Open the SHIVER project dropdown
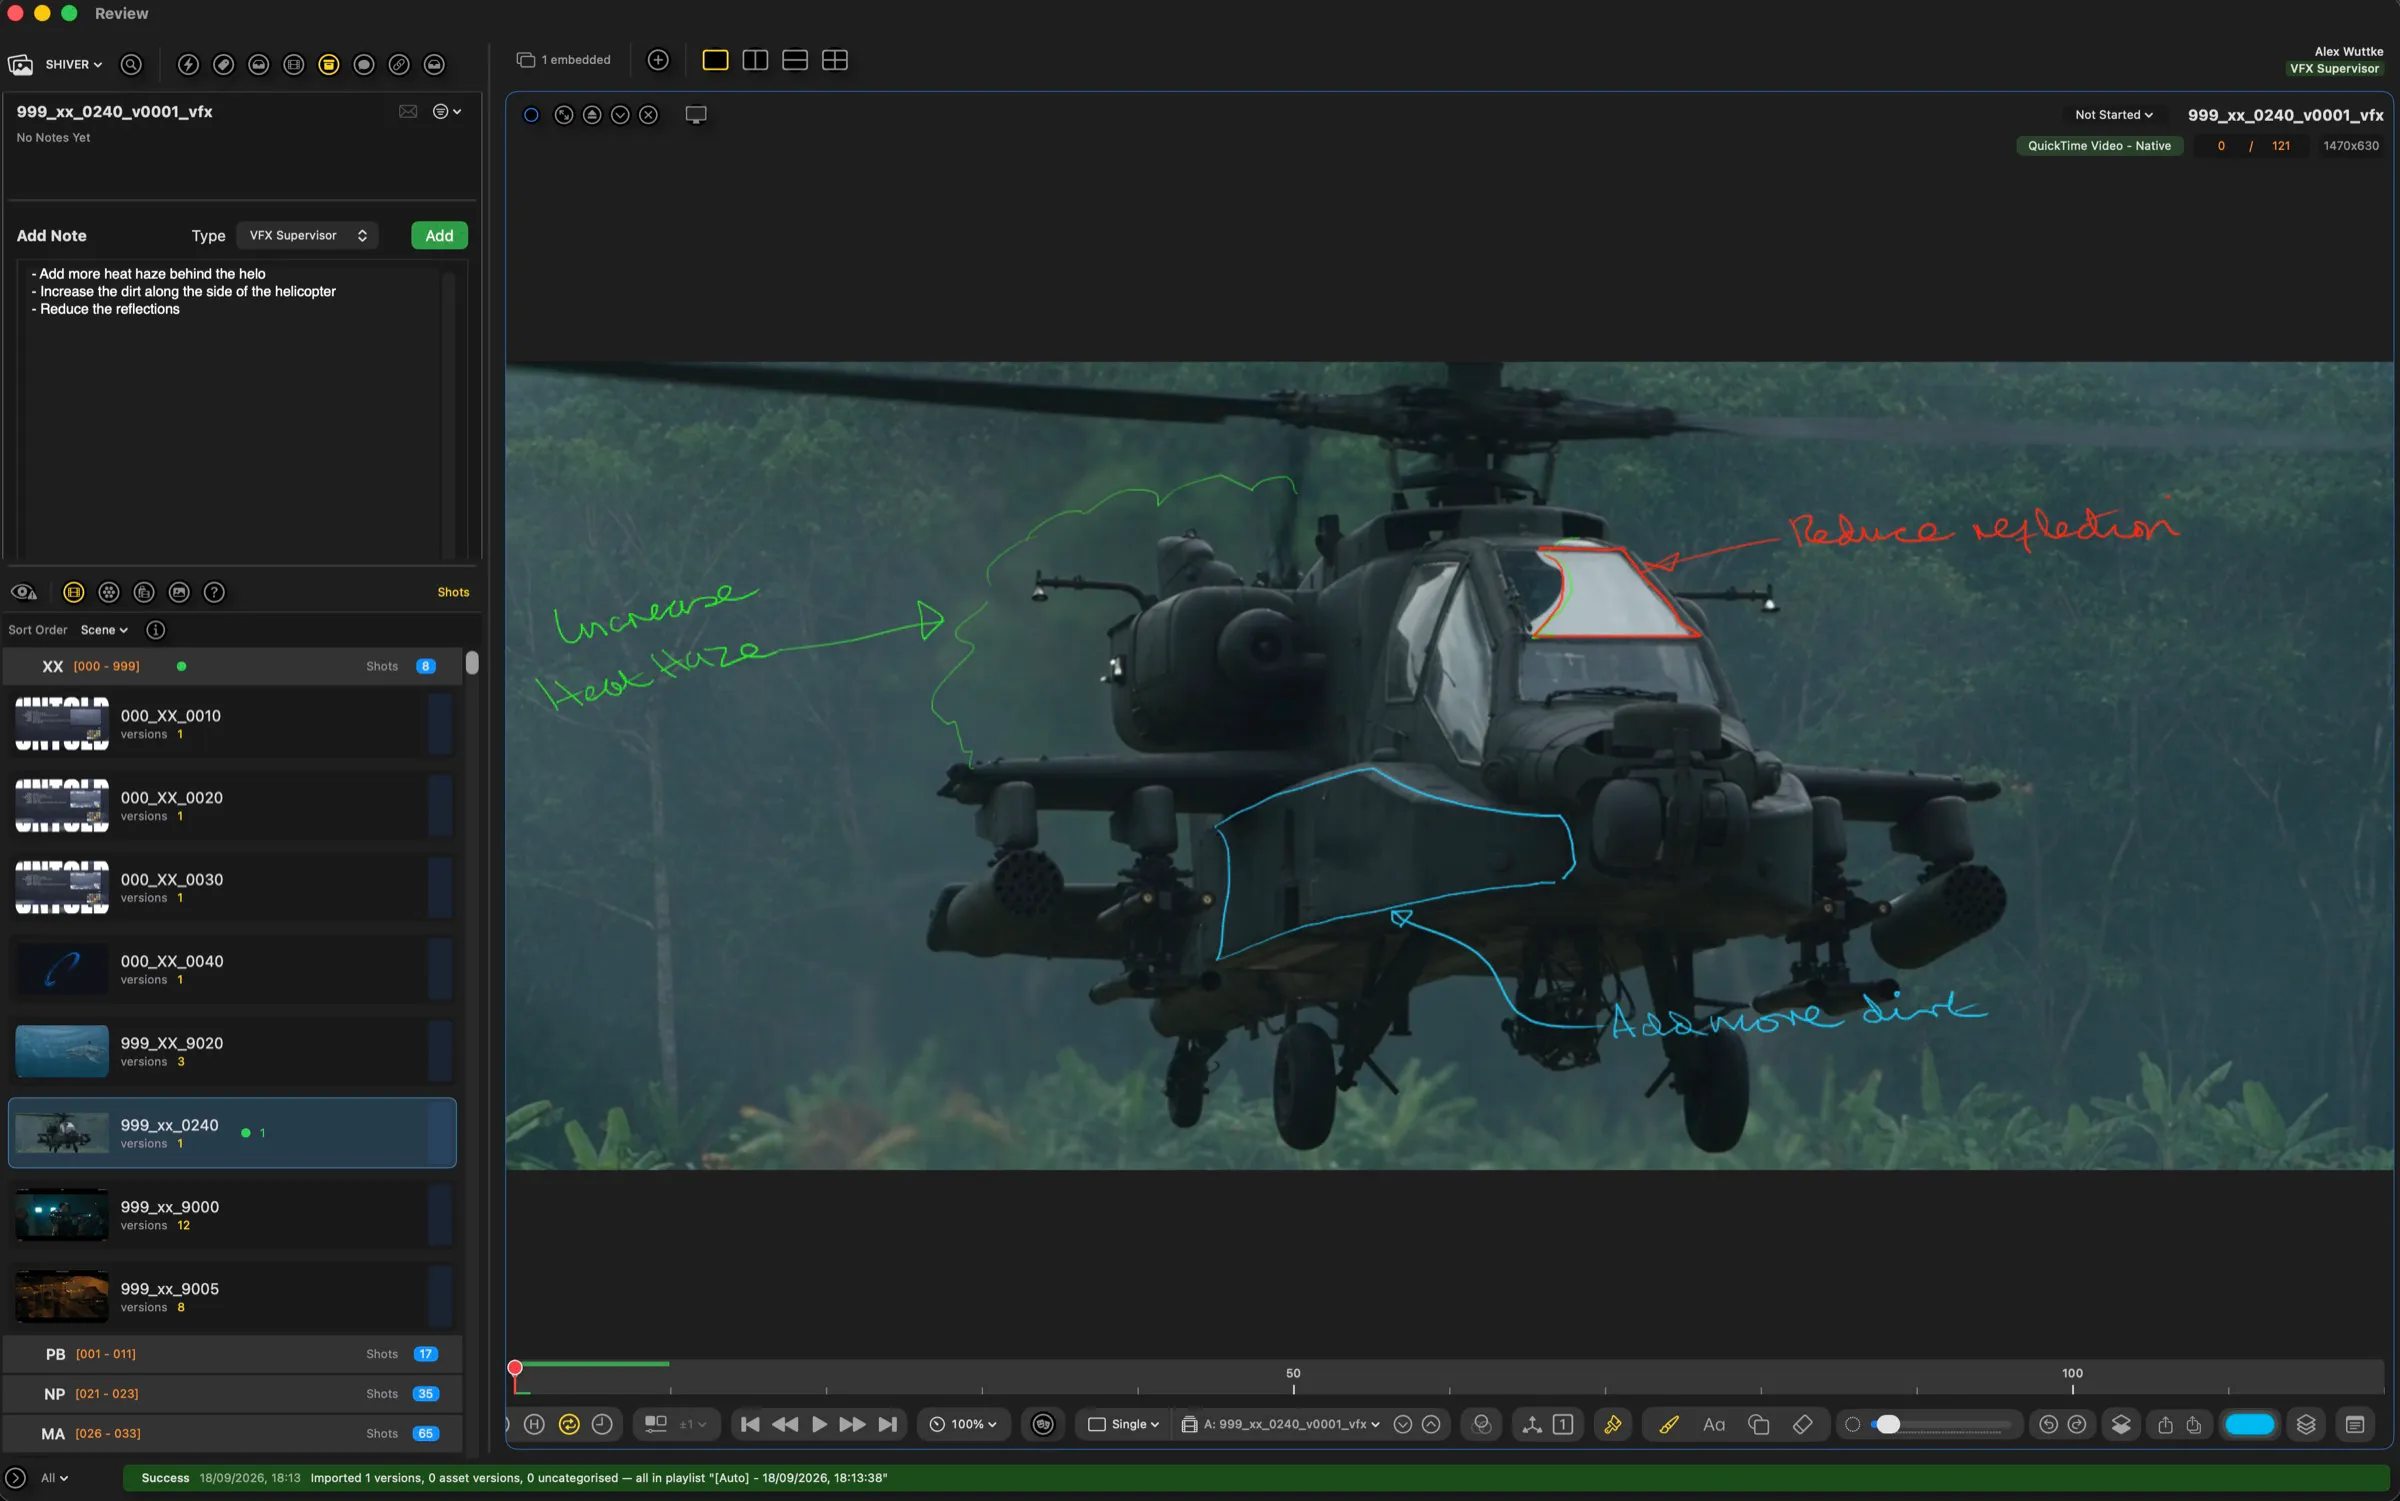The height and width of the screenshot is (1501, 2400). (74, 64)
